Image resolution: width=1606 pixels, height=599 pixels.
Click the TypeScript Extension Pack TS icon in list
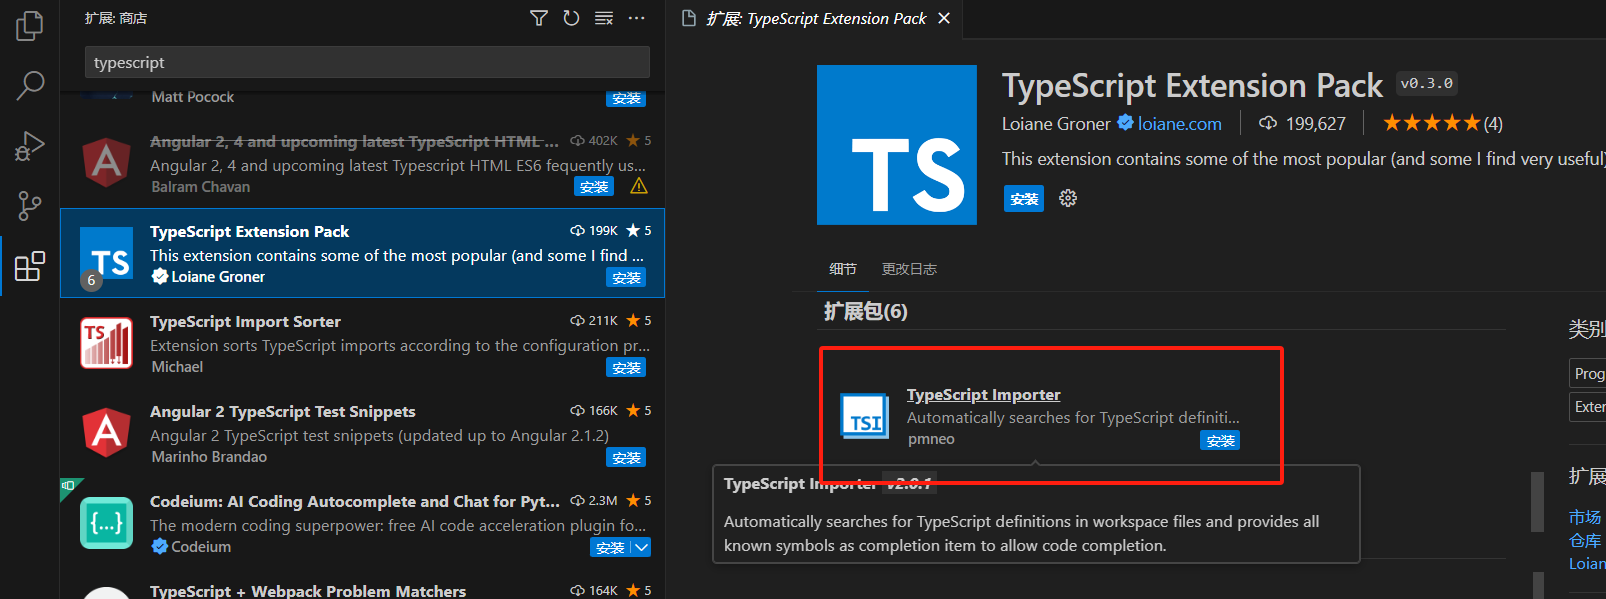[x=107, y=253]
